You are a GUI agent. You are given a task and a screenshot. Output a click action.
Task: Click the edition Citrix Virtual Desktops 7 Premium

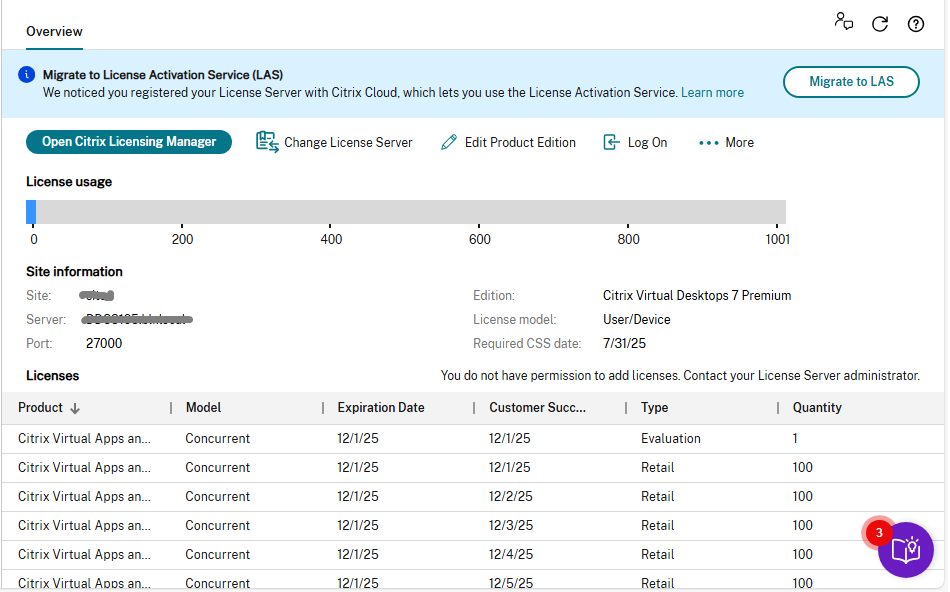click(697, 296)
